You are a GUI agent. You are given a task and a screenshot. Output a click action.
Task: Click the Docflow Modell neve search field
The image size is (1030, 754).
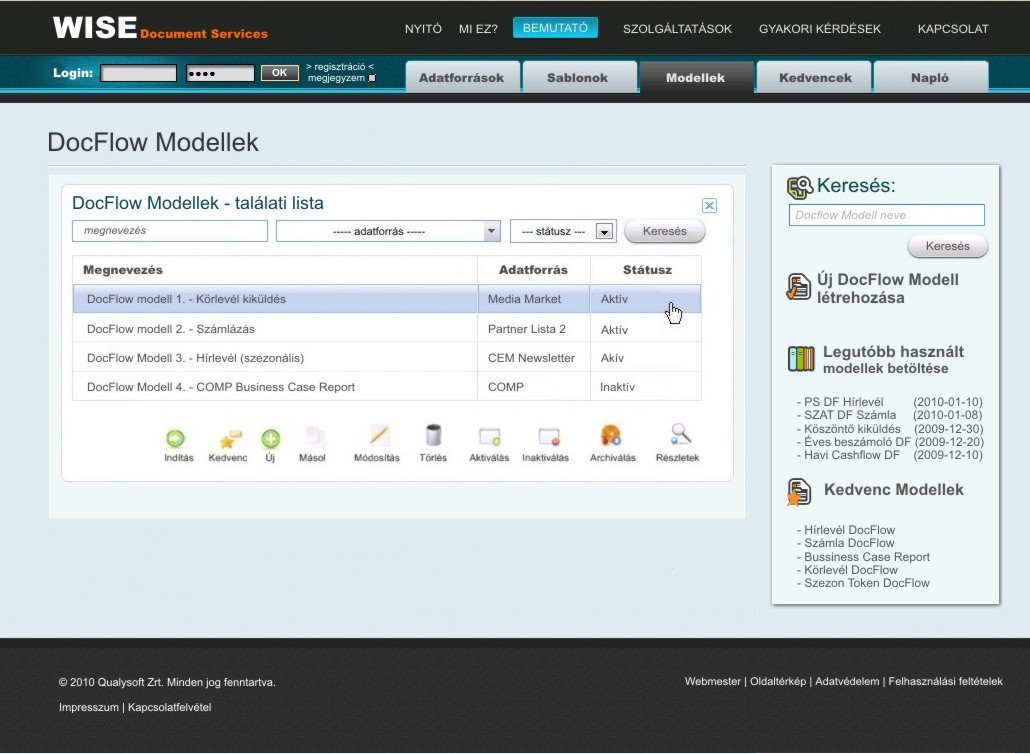[x=887, y=215]
